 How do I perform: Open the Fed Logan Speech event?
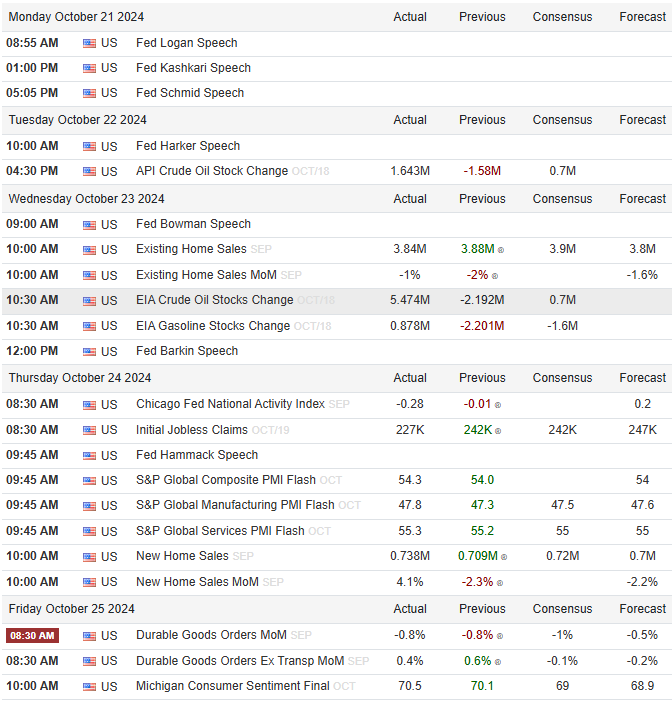click(187, 43)
